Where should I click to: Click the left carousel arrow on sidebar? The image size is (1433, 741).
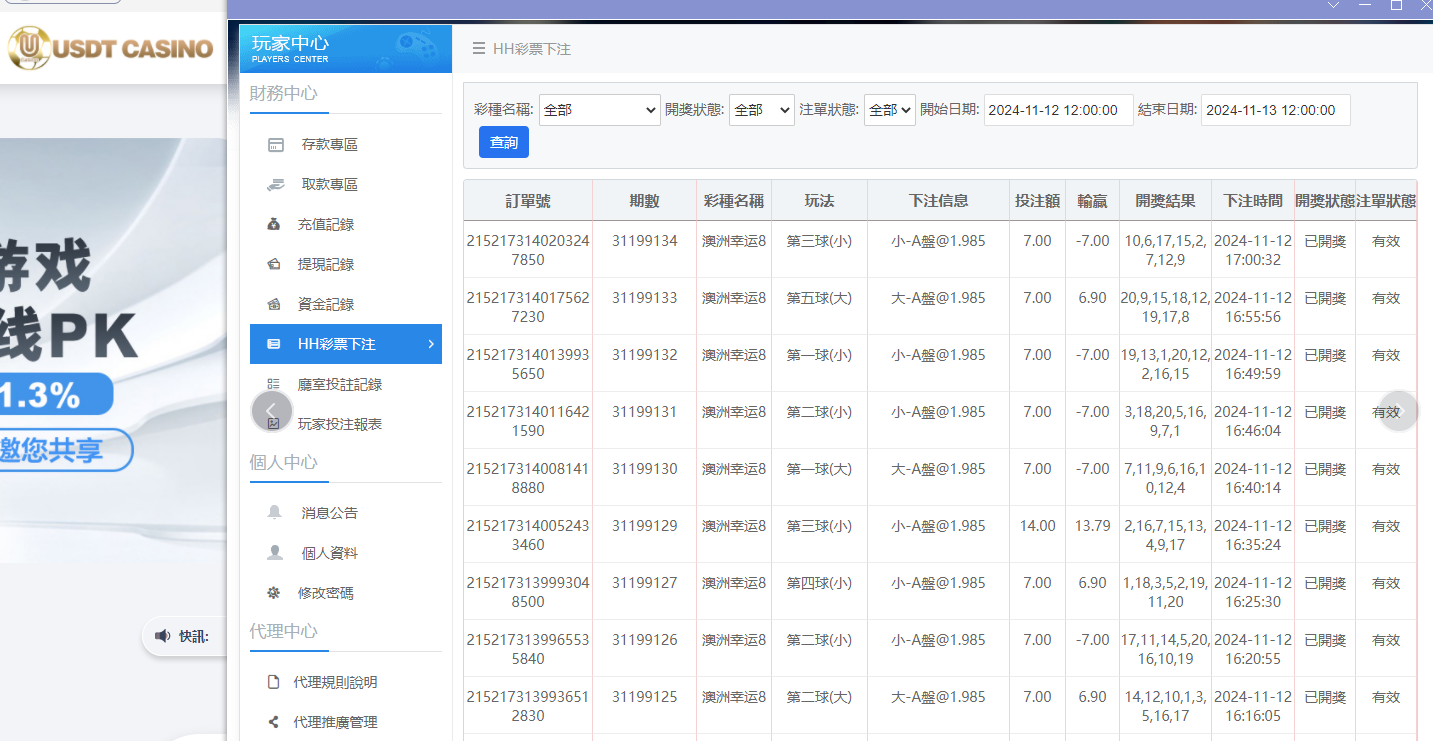(270, 410)
